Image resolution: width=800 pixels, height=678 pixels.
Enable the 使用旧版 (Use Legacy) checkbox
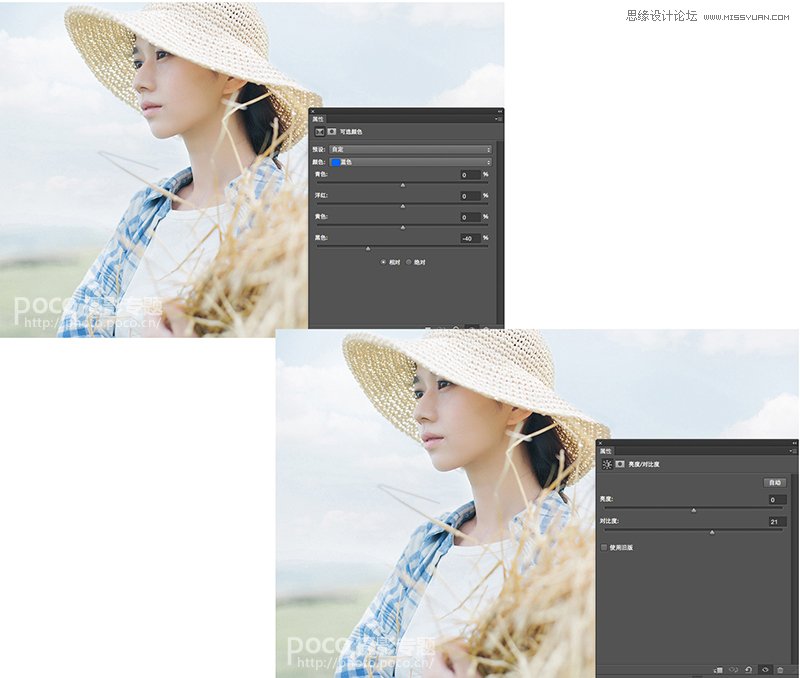point(604,547)
